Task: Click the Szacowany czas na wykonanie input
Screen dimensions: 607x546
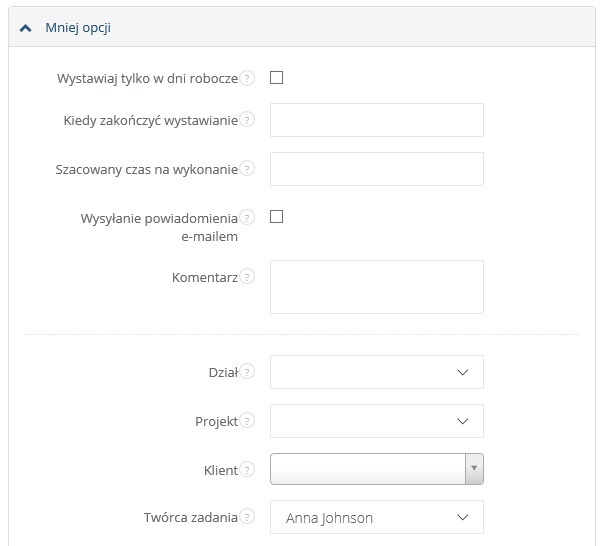Action: tap(377, 169)
